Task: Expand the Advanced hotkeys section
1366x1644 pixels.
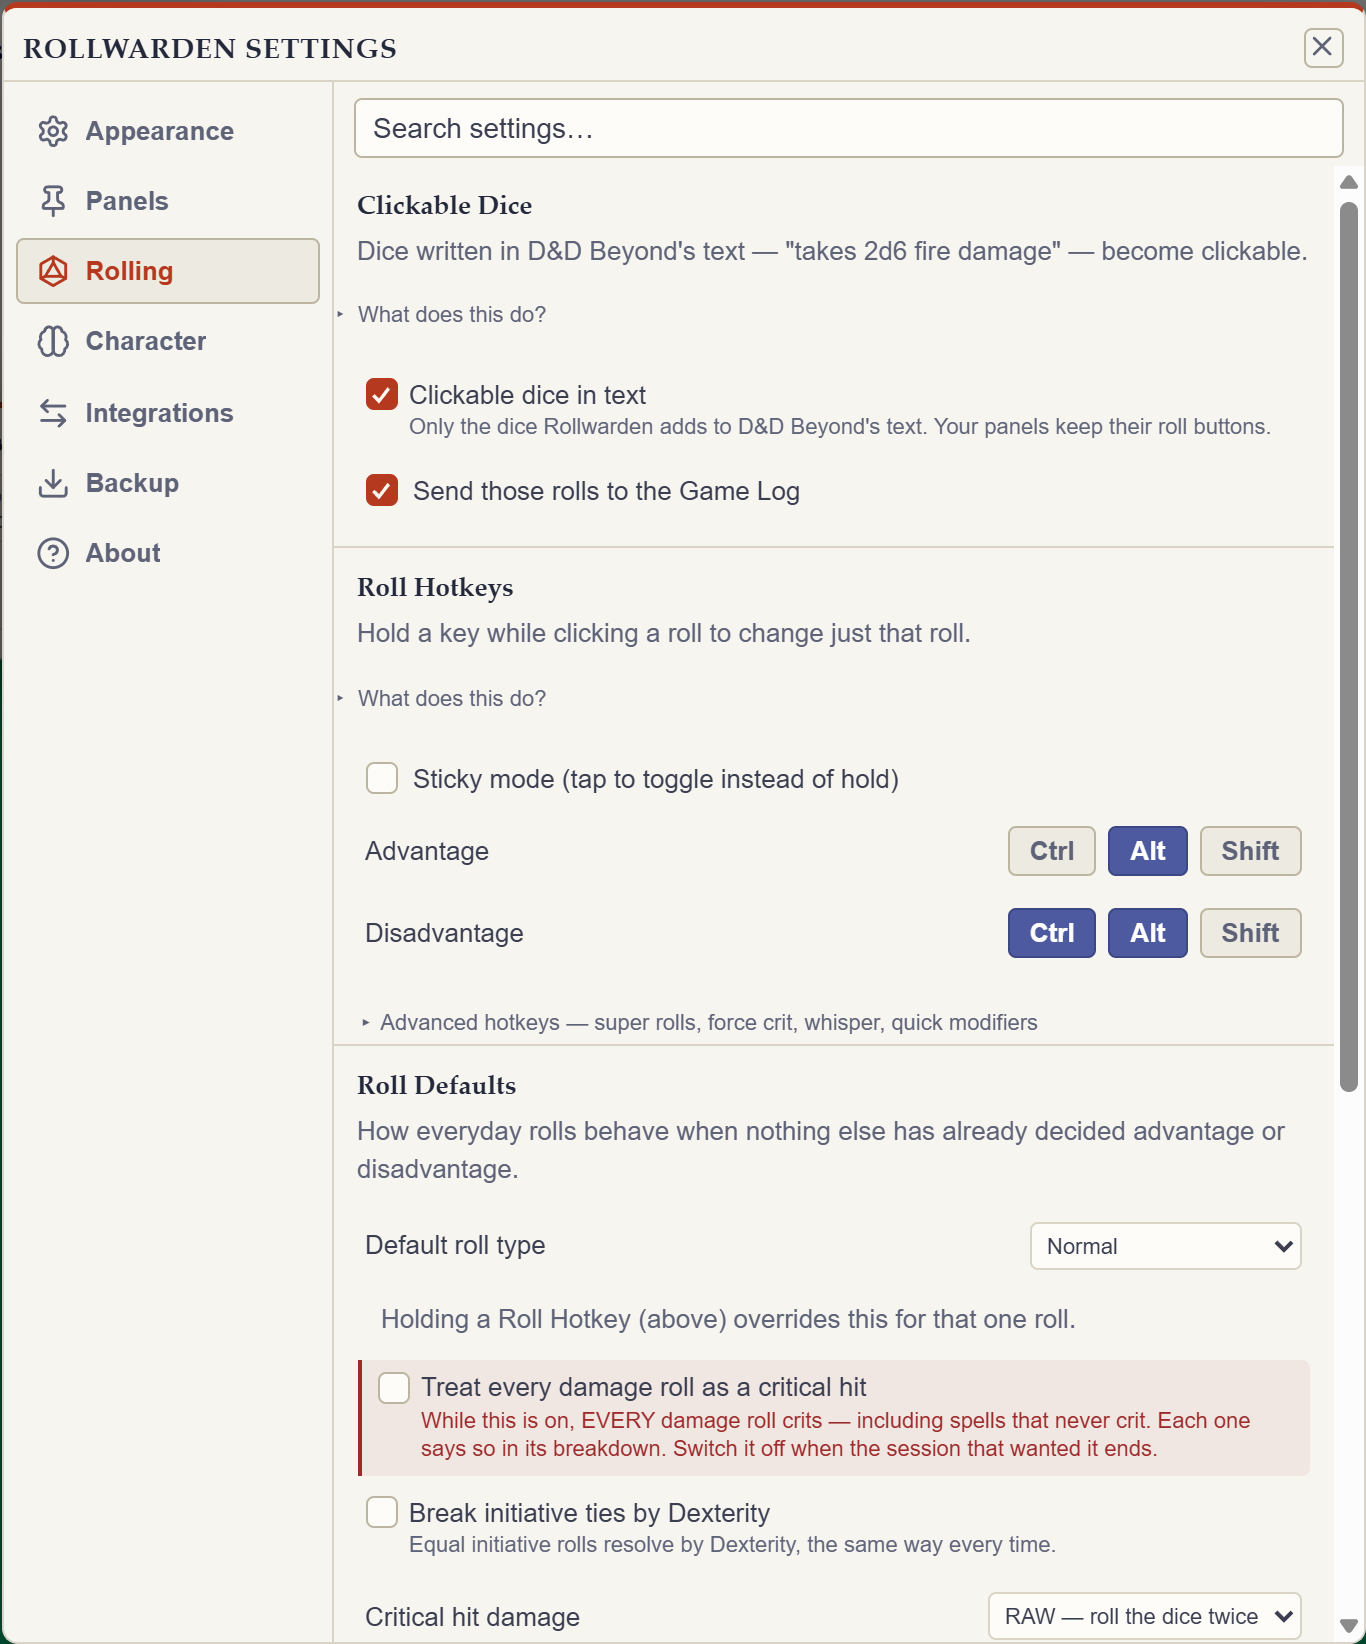Action: point(699,1022)
